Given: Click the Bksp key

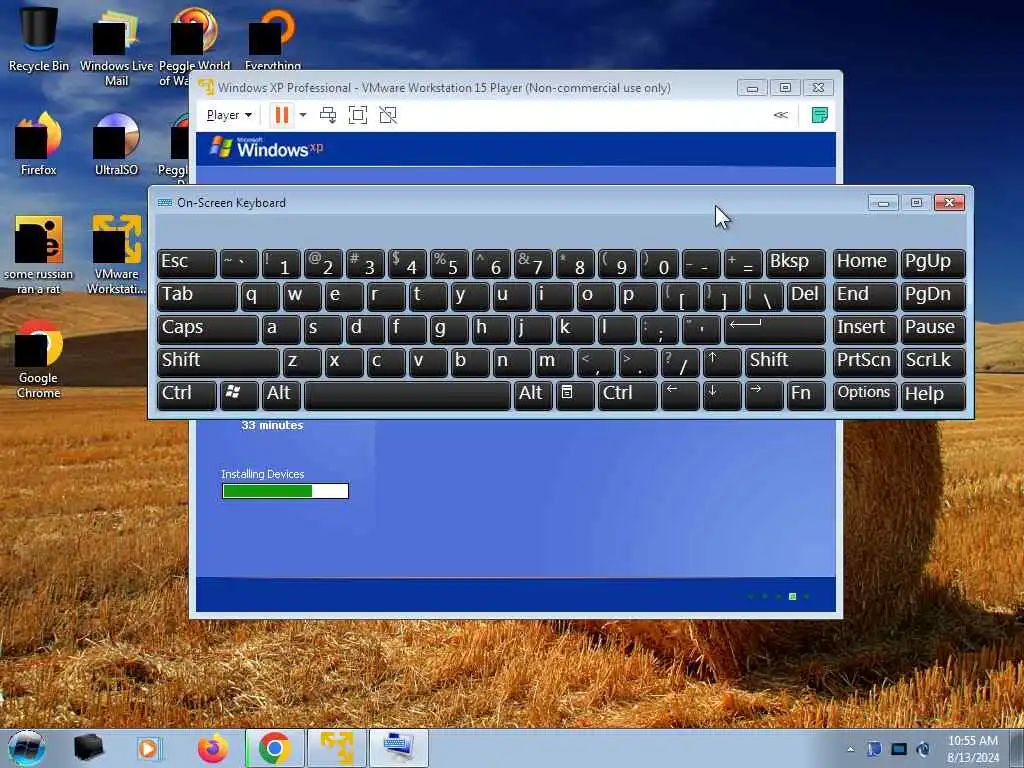Looking at the screenshot, I should click(x=795, y=263).
